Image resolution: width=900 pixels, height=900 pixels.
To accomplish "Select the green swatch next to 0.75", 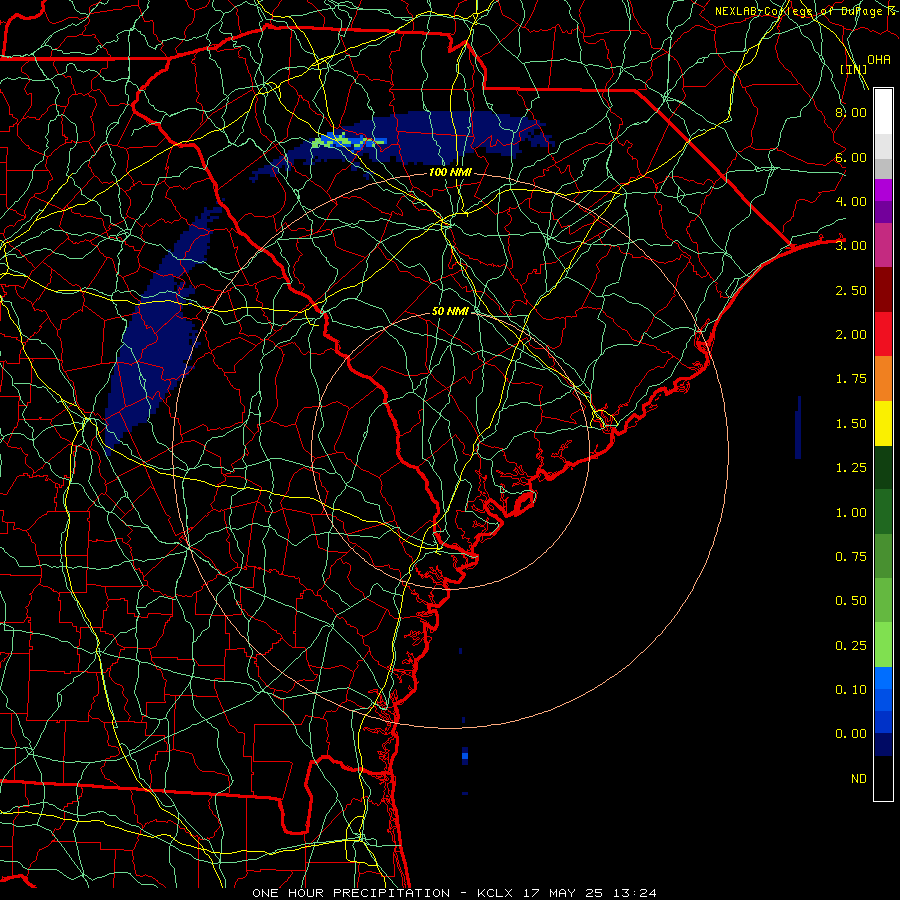I will pos(883,557).
